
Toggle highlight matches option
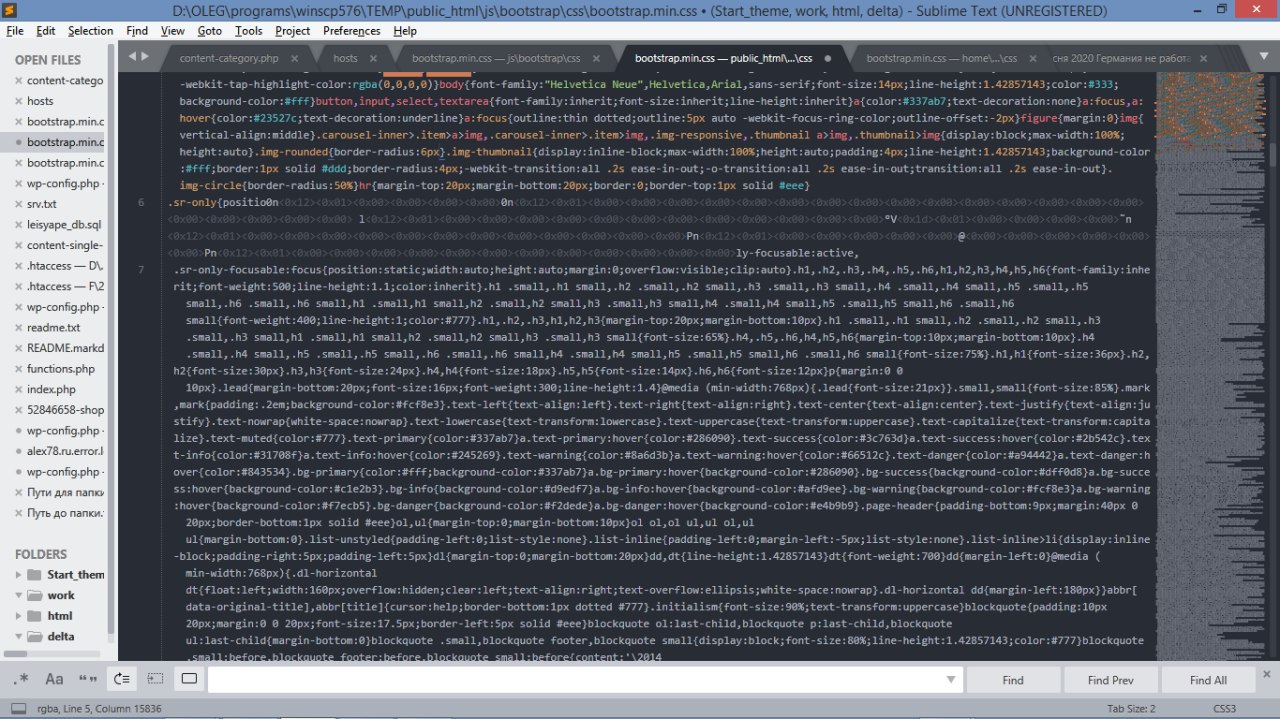(x=189, y=679)
